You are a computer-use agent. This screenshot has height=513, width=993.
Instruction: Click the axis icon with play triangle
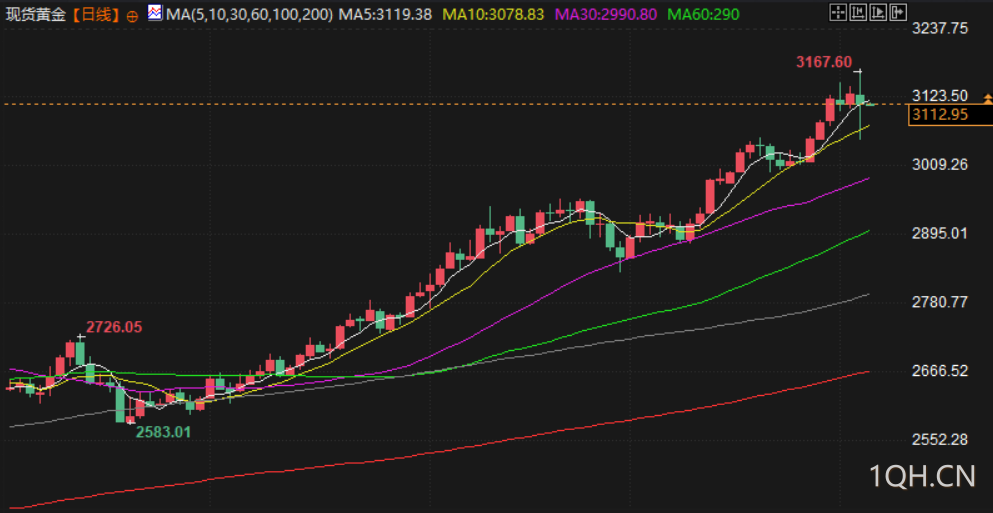[878, 12]
